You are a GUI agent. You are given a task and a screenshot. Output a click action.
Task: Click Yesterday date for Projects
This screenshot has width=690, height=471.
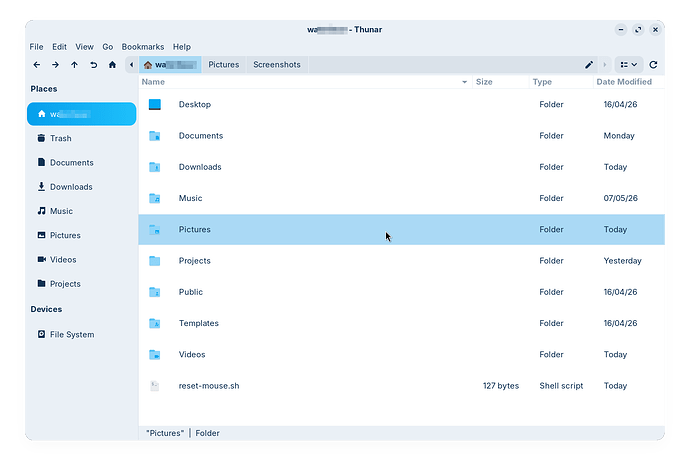622,261
